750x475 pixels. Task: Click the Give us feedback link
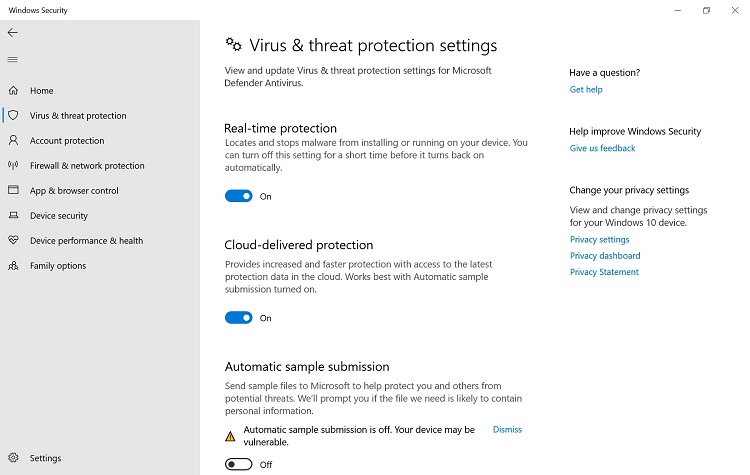602,148
